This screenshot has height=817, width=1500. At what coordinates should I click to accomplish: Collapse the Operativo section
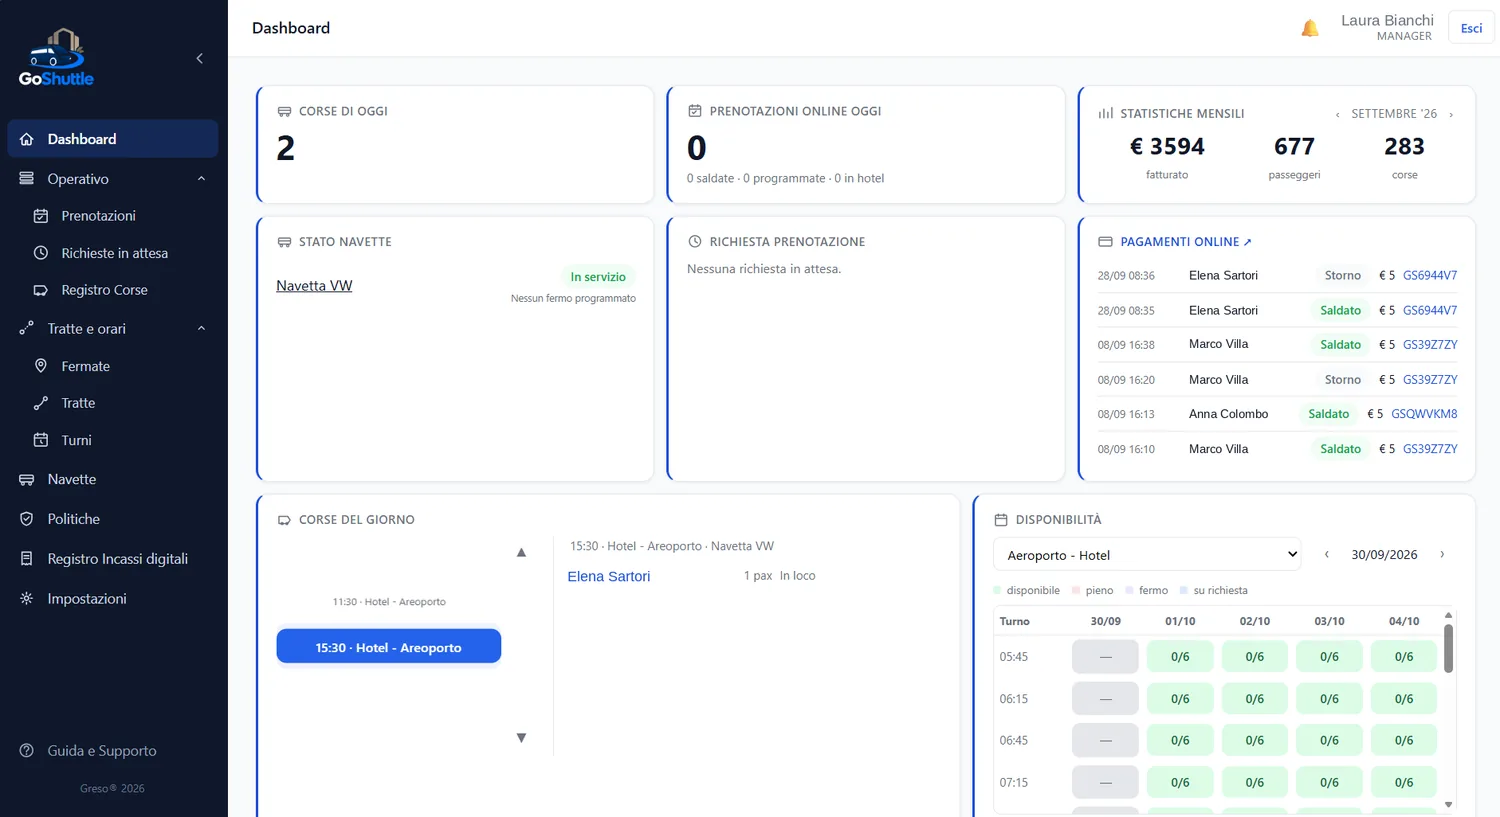(x=201, y=179)
